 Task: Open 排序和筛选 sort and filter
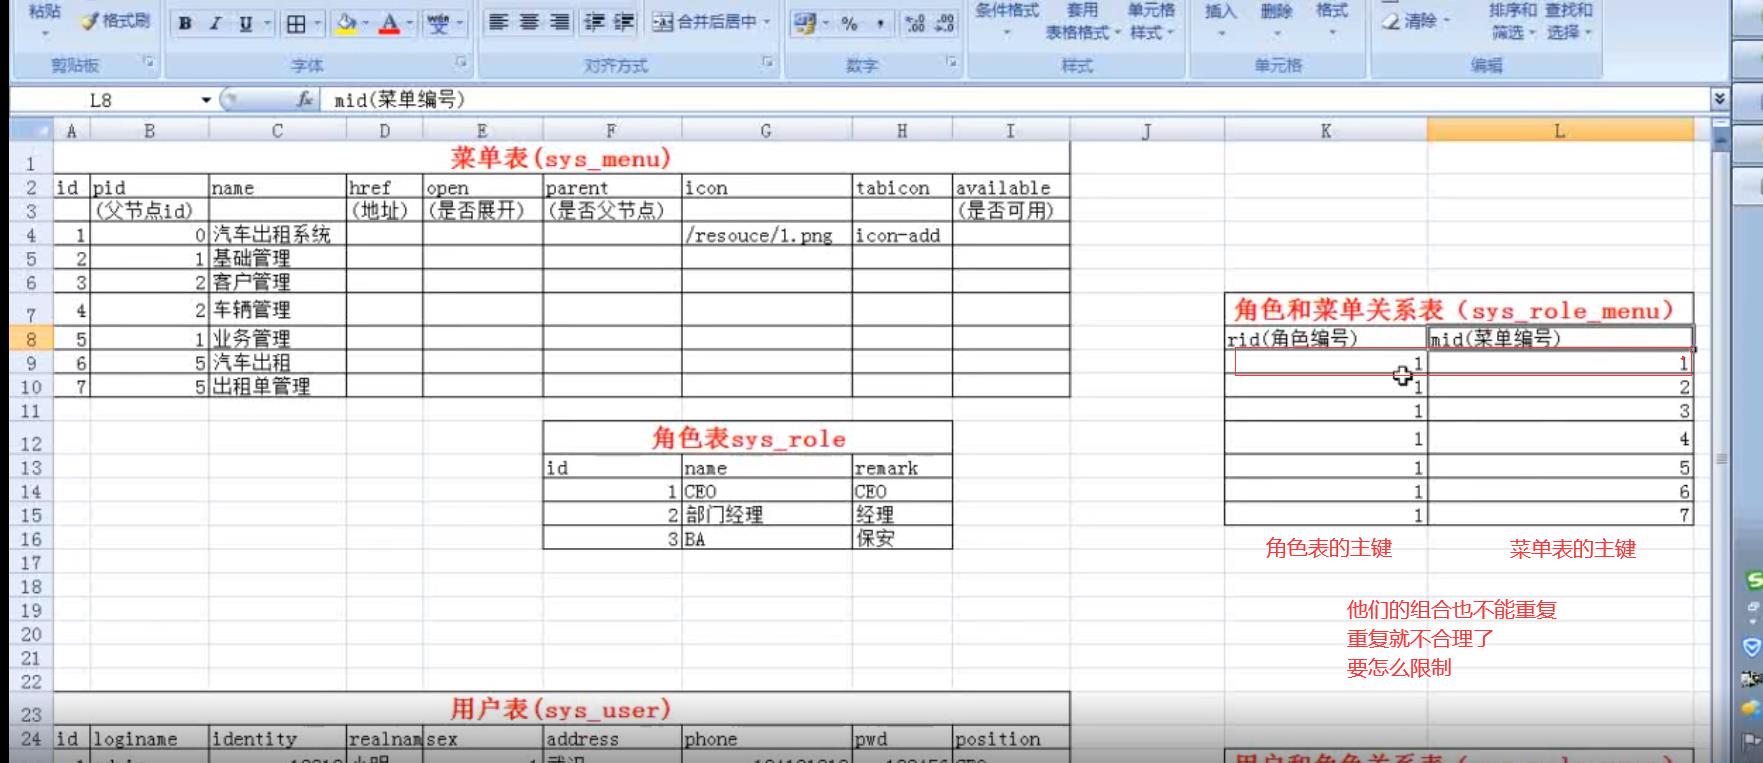pos(1511,21)
